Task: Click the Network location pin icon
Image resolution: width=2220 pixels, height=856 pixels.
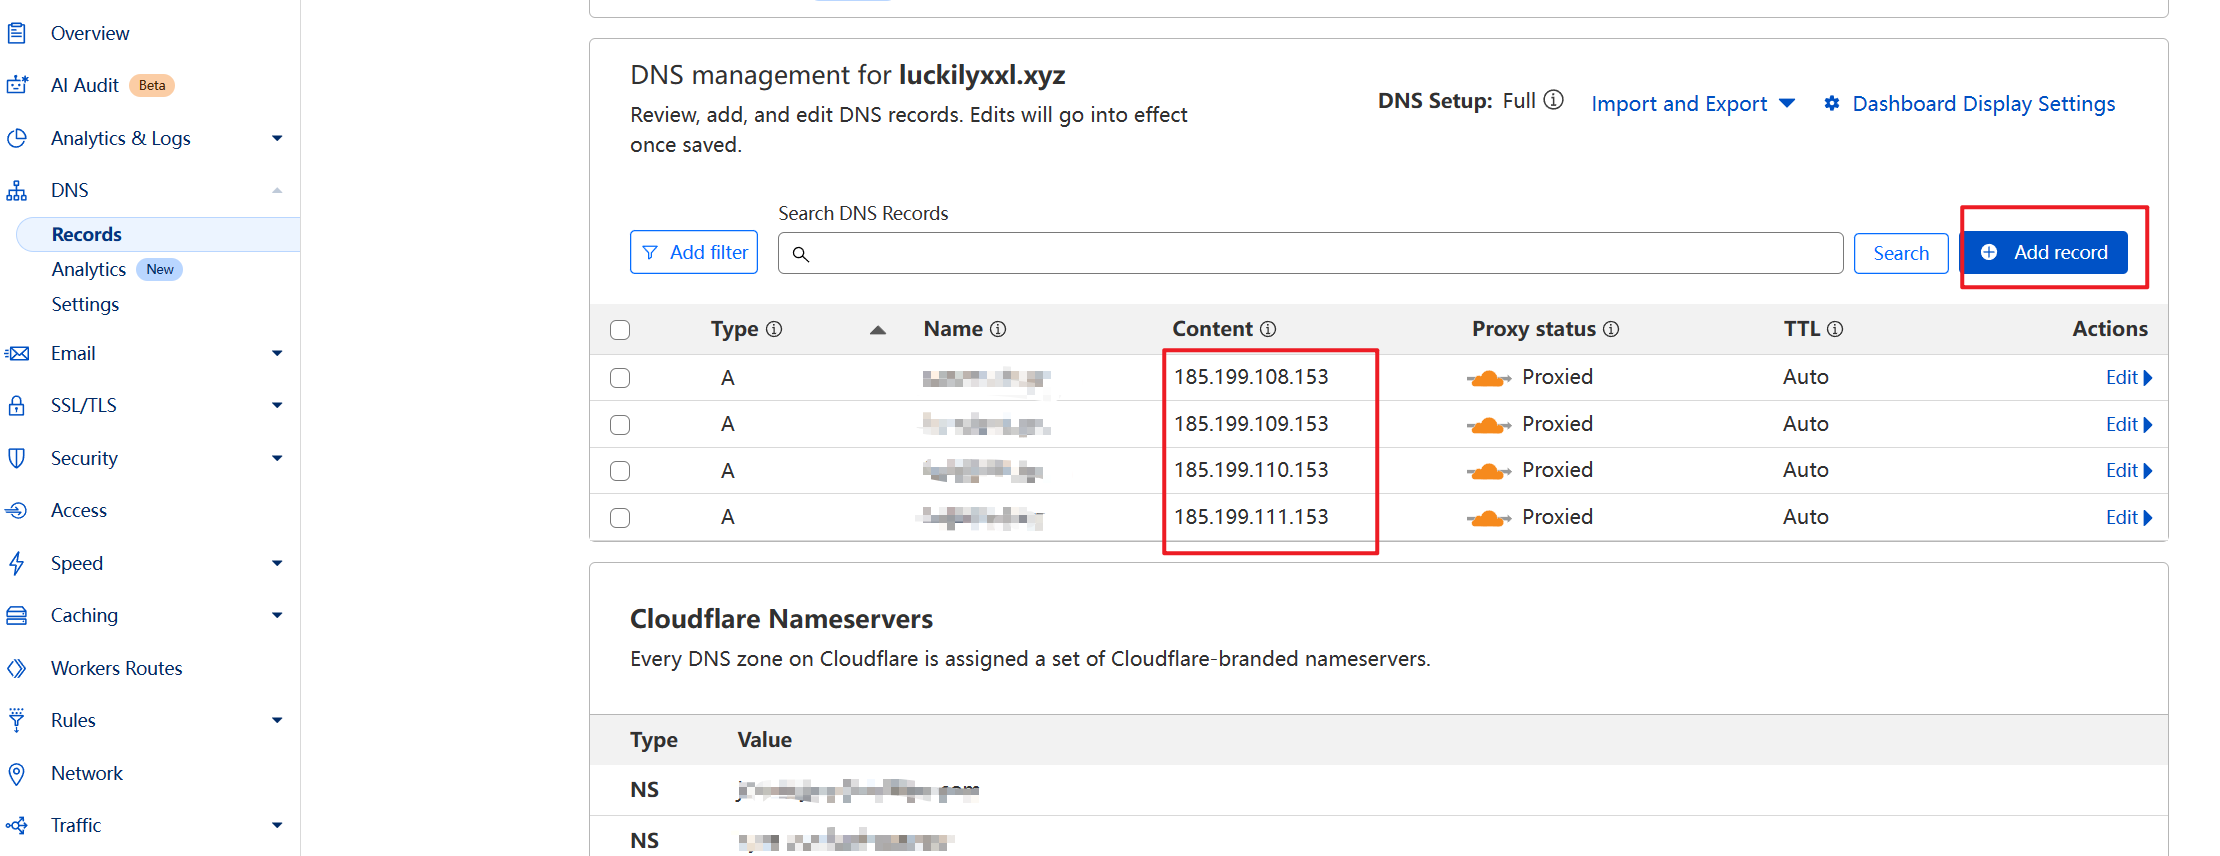Action: pos(16,773)
